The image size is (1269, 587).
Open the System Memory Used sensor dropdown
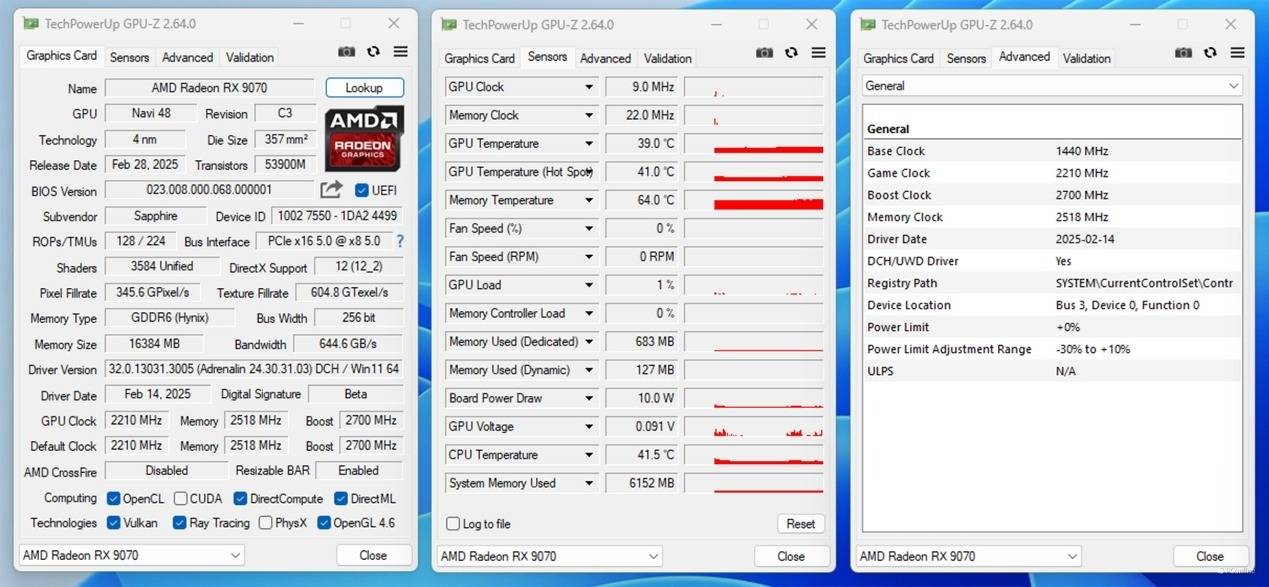(589, 483)
